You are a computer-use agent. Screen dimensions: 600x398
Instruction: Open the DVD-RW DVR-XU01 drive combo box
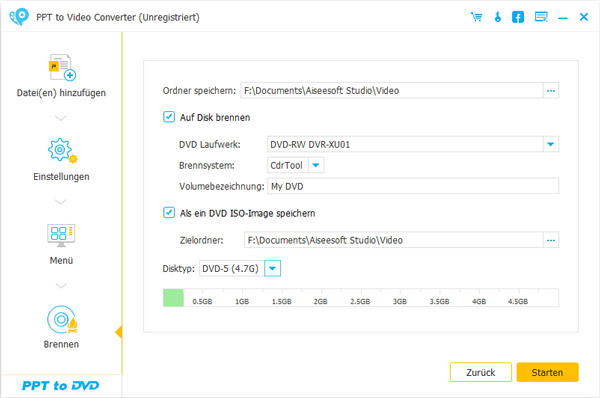(x=413, y=144)
